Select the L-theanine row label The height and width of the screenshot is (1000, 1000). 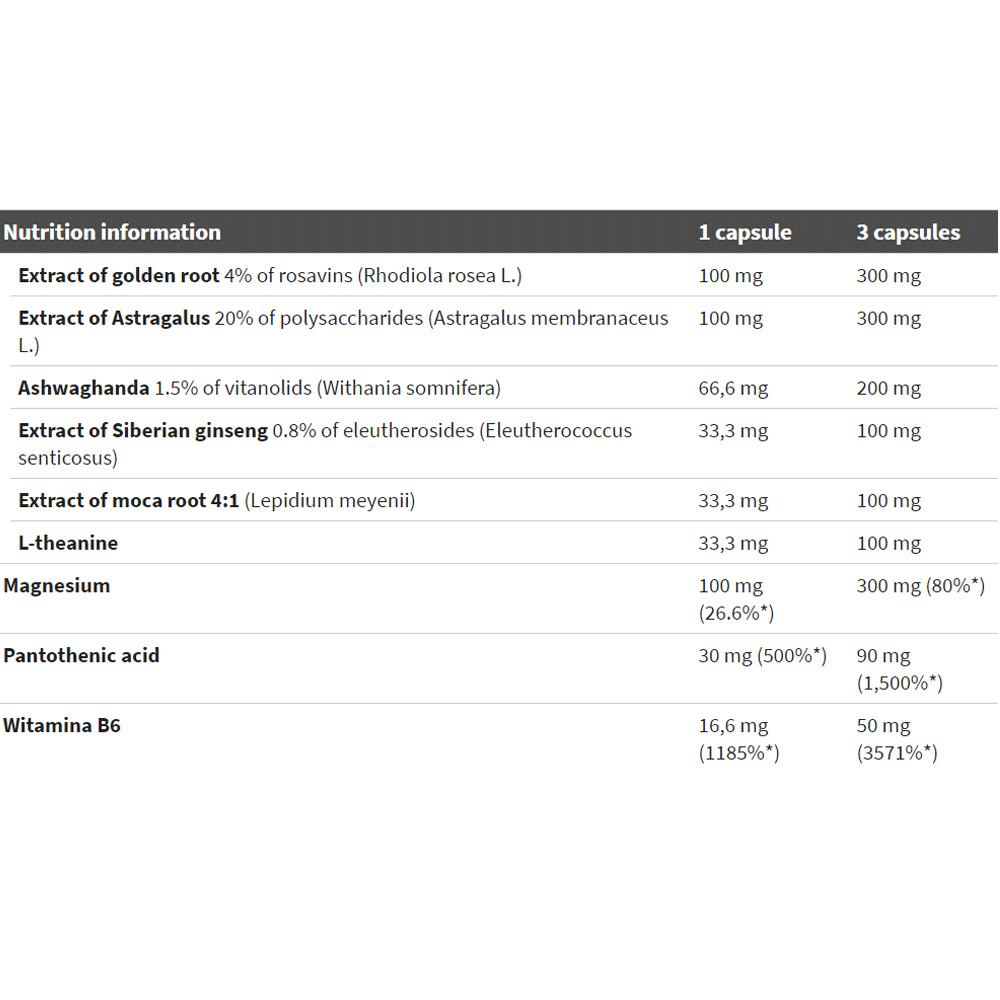click(68, 543)
